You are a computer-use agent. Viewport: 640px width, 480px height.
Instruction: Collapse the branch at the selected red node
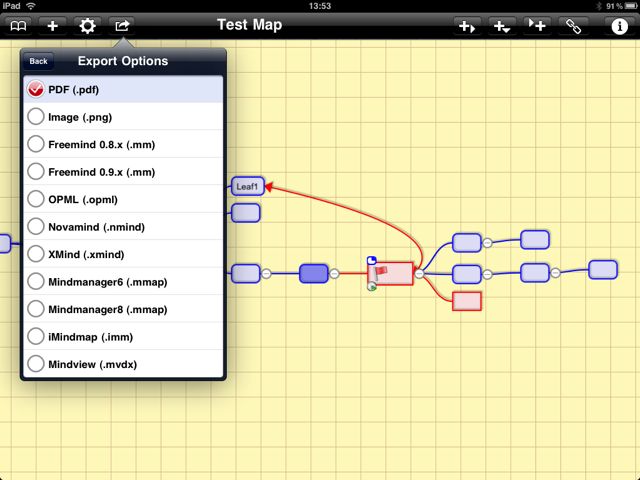[419, 274]
